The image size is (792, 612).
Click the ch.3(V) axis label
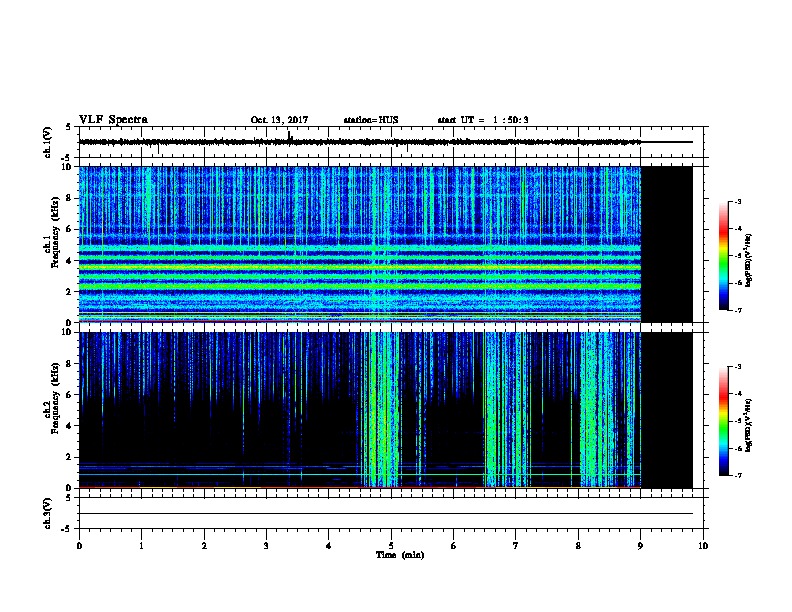[47, 513]
